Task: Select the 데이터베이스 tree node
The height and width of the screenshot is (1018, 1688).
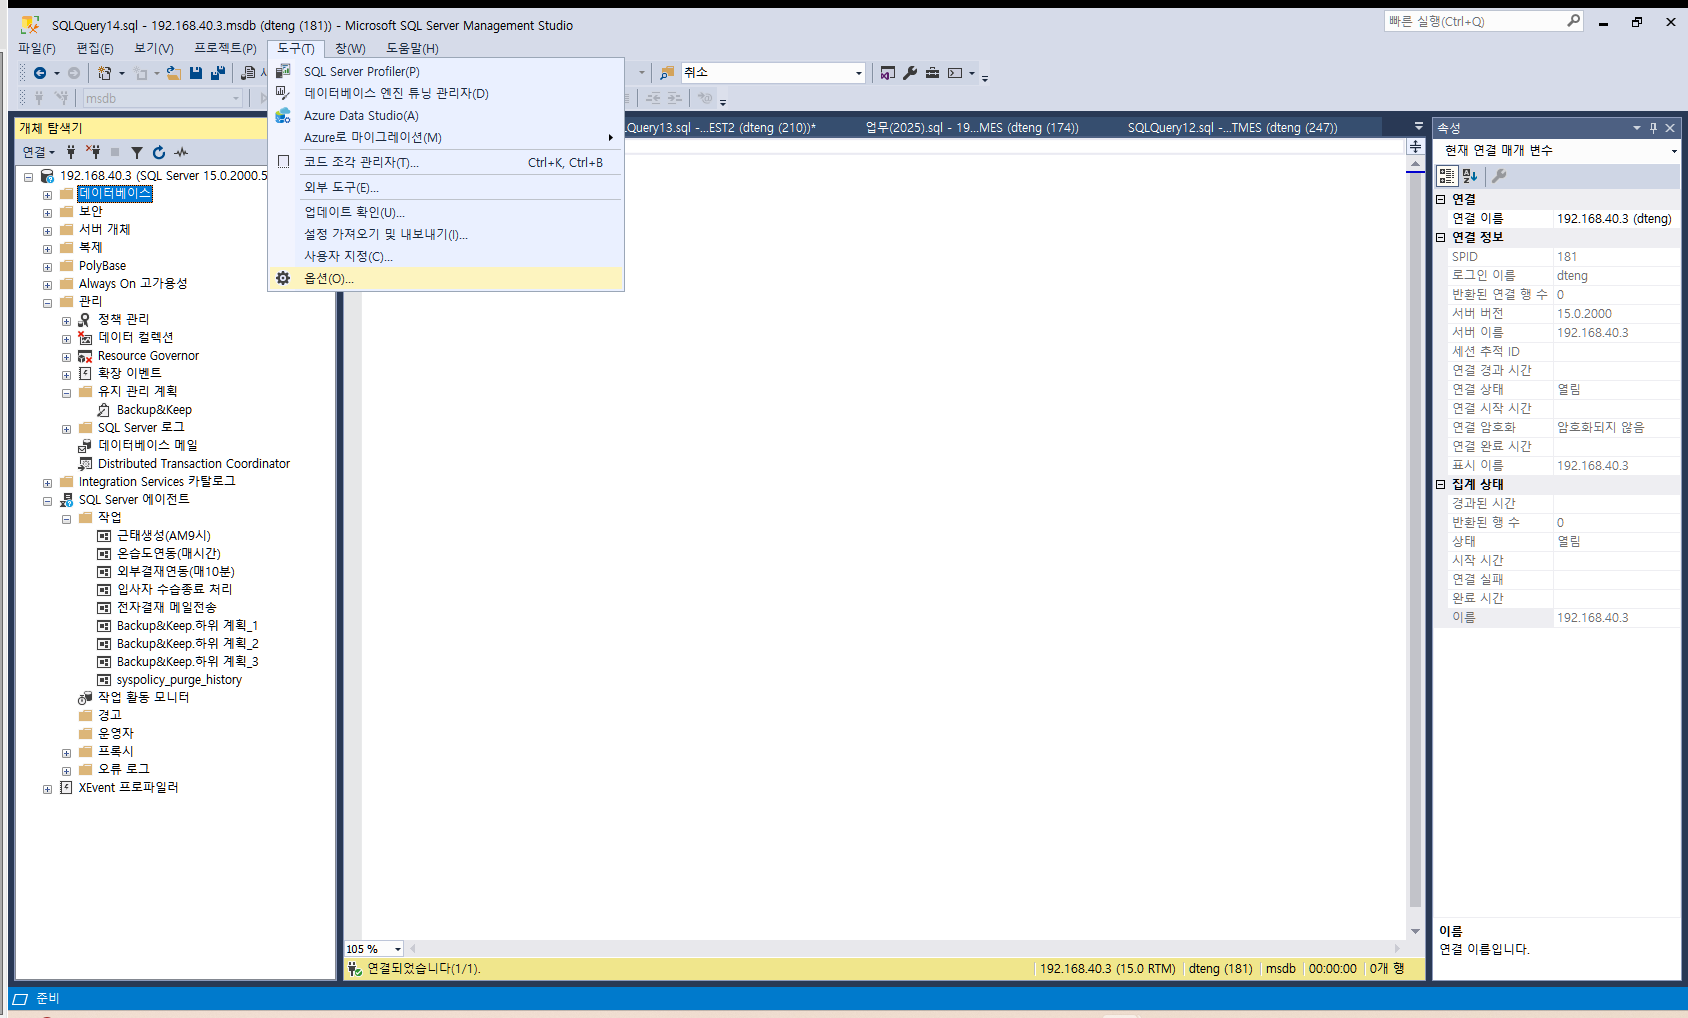Action: point(115,193)
